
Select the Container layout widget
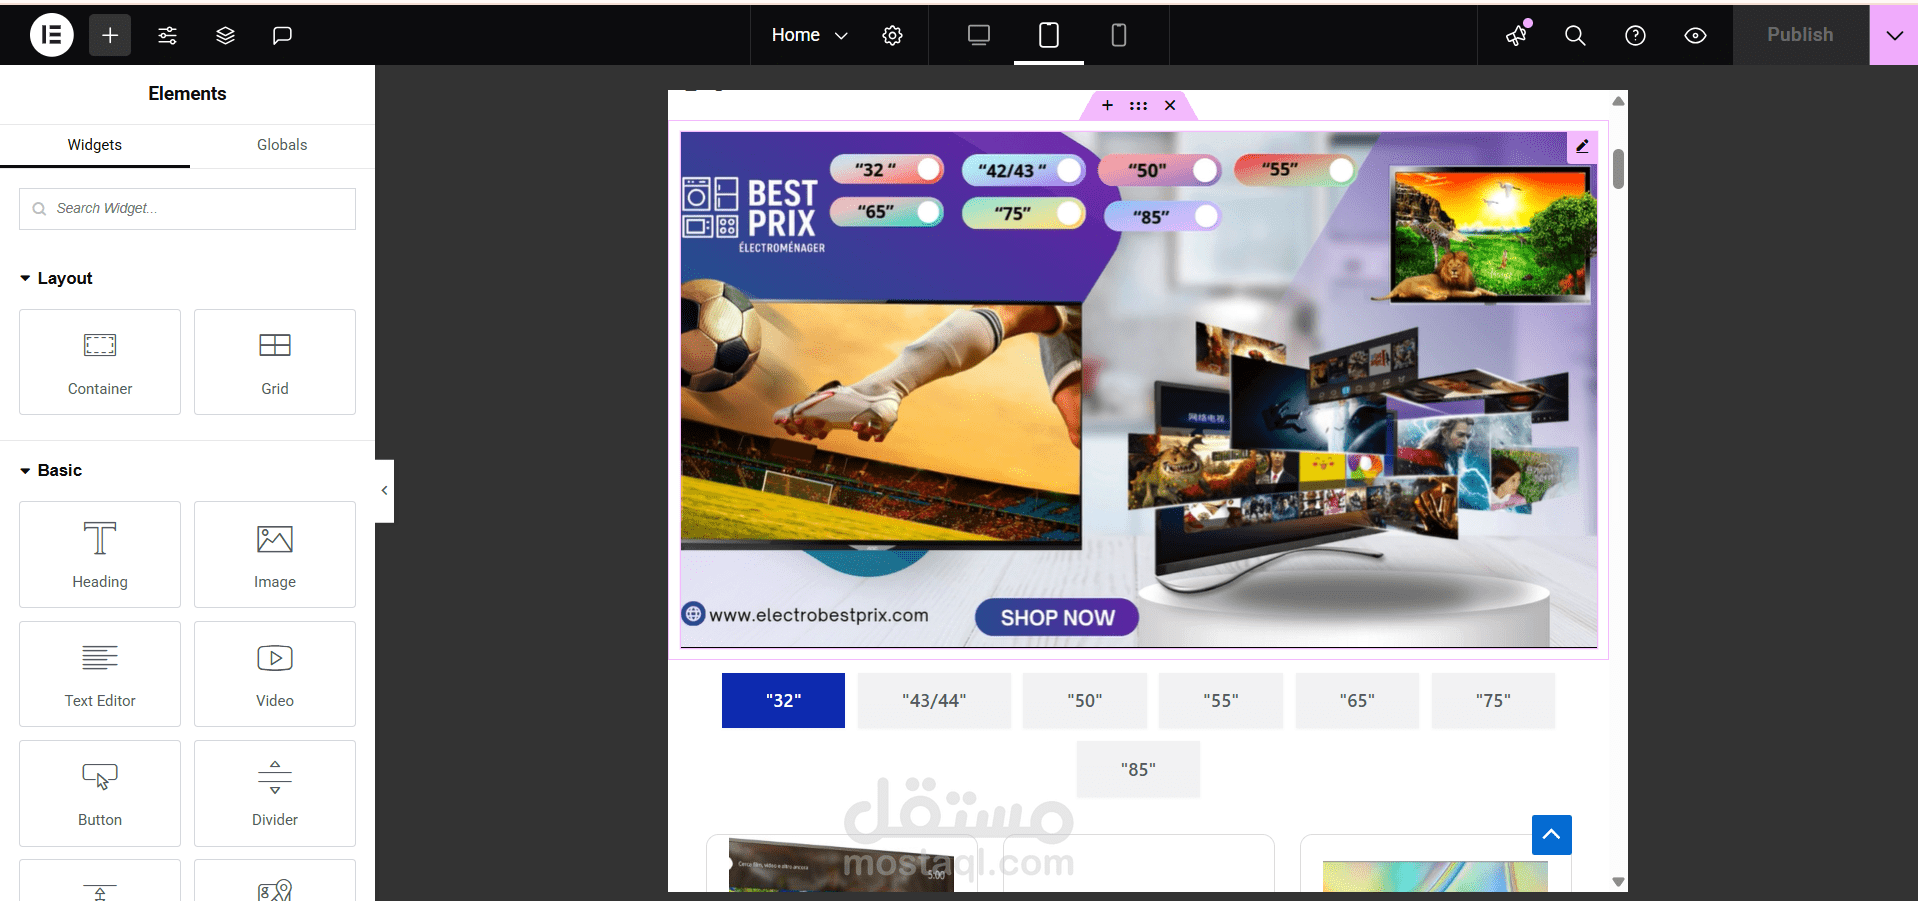[100, 362]
